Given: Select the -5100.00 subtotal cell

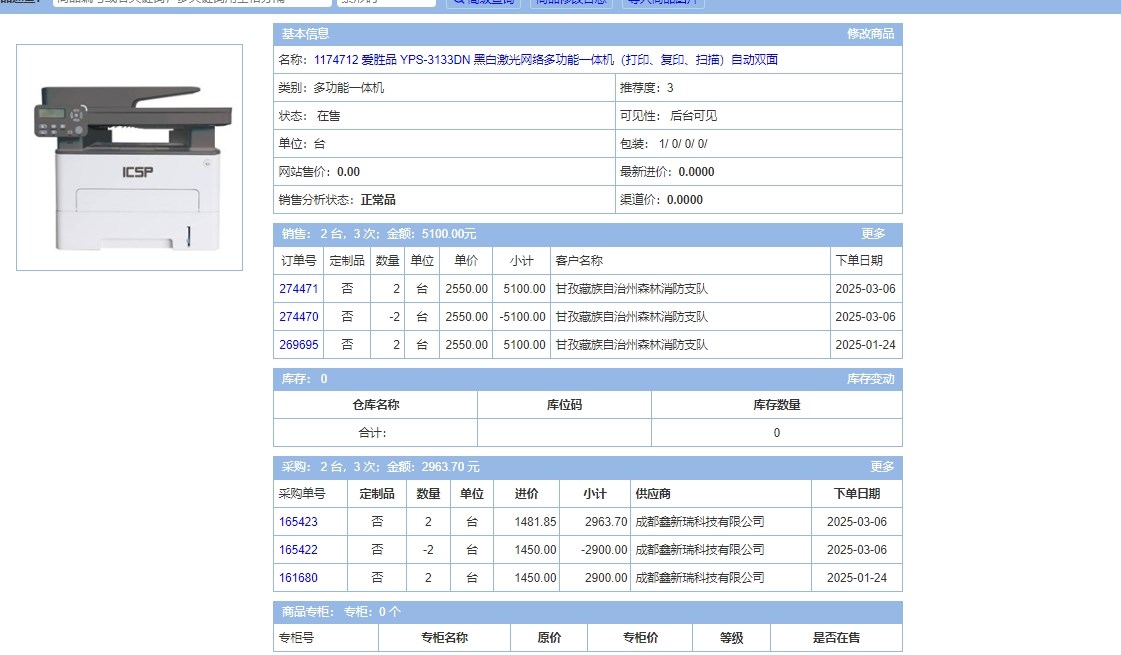Looking at the screenshot, I should 523,317.
